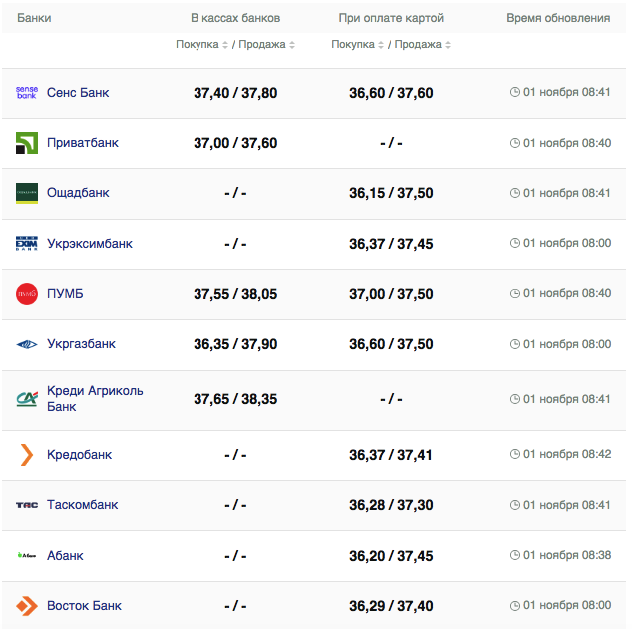Open the Приватбанк link
This screenshot has width=632, height=629.
pyautogui.click(x=82, y=143)
